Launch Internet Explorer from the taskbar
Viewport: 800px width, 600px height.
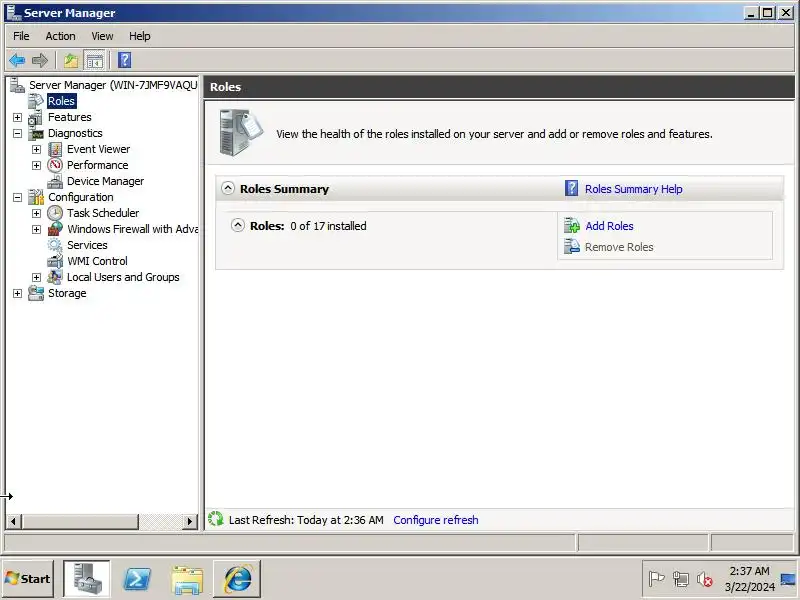pyautogui.click(x=237, y=579)
